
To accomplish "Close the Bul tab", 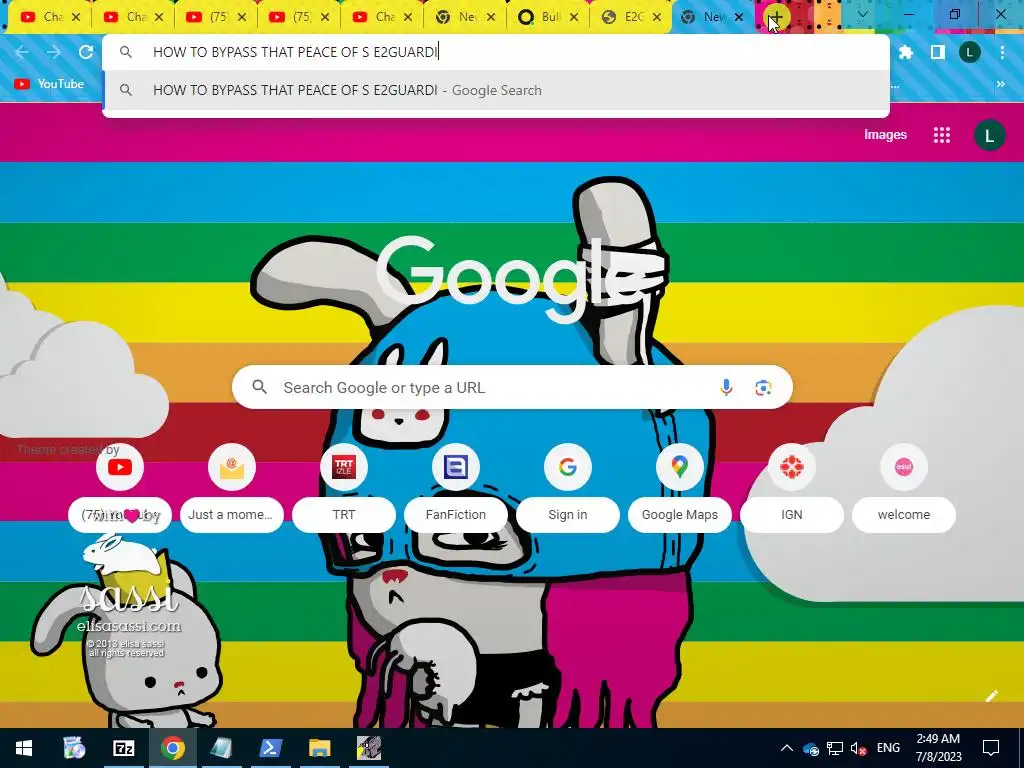I will point(574,17).
